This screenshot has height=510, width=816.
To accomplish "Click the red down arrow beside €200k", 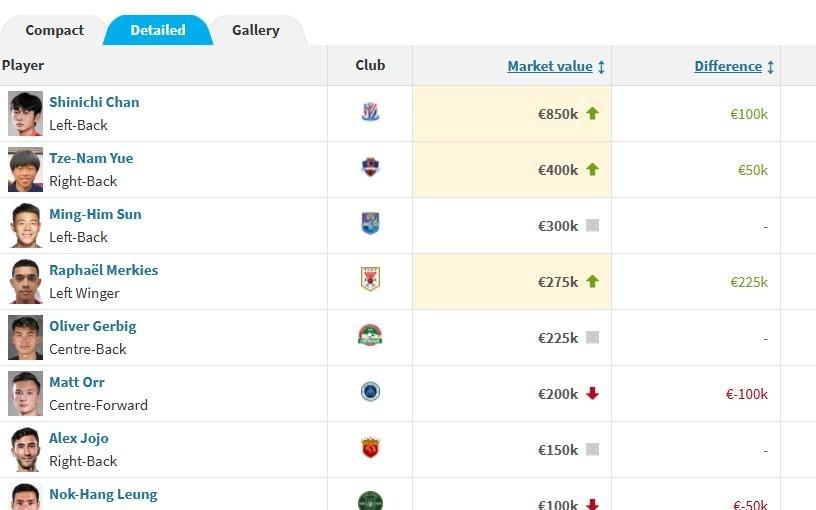I will coord(592,394).
